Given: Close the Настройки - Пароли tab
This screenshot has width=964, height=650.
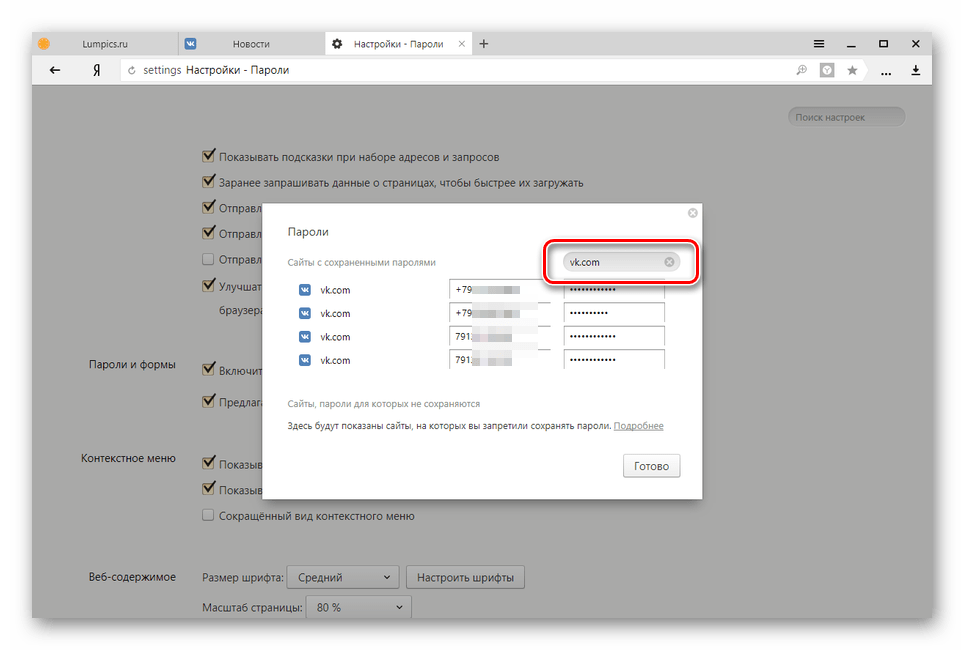Looking at the screenshot, I should tap(462, 44).
